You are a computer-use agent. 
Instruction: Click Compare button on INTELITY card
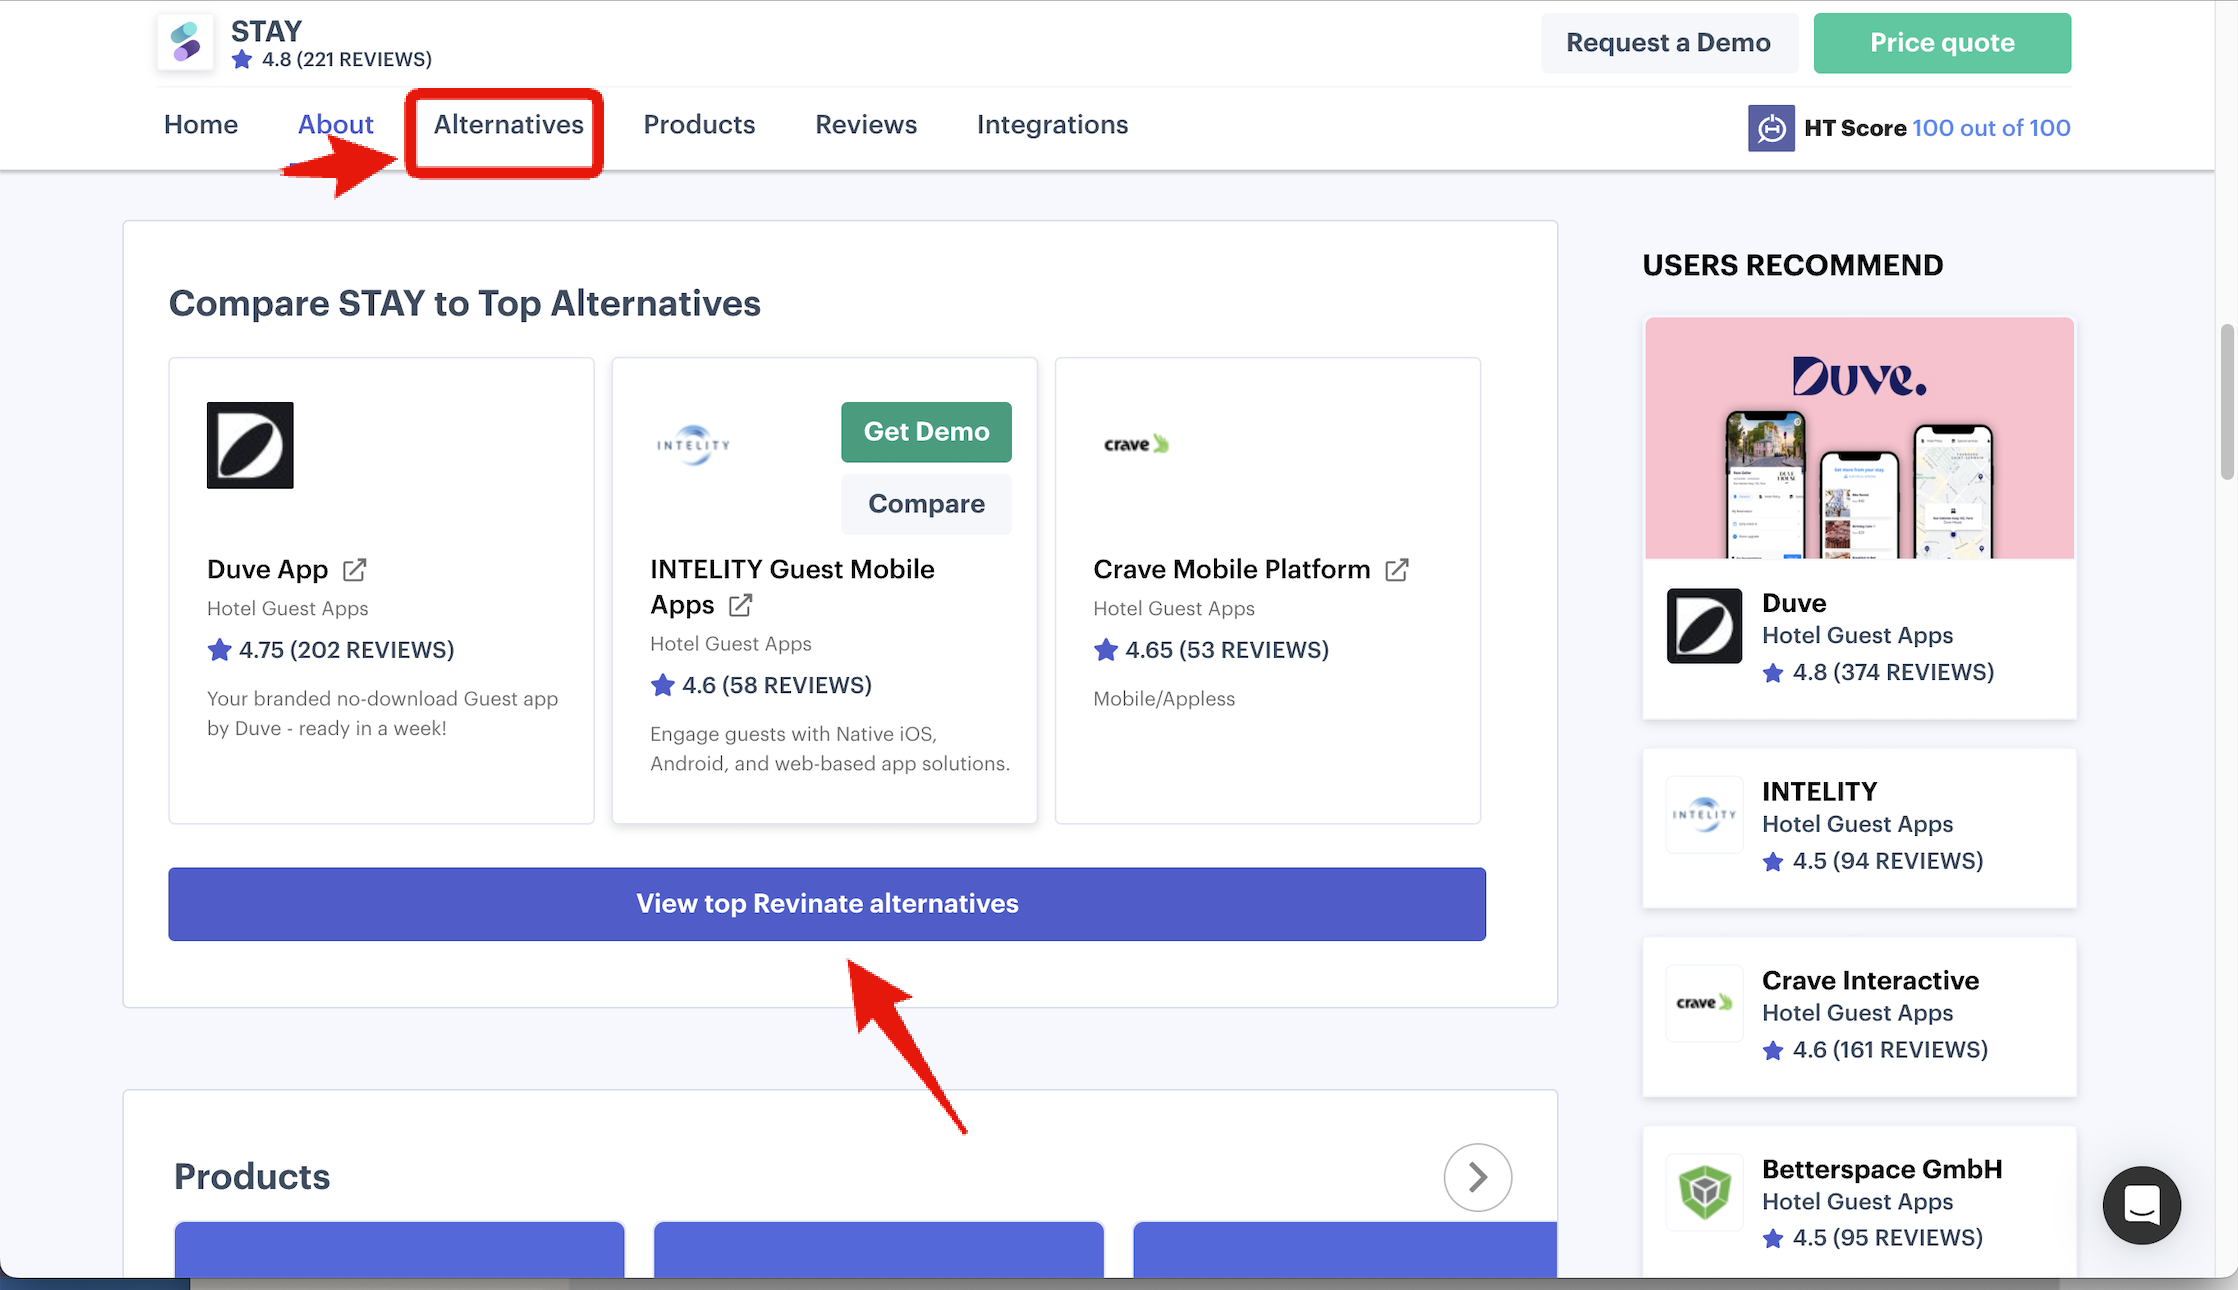pyautogui.click(x=926, y=504)
